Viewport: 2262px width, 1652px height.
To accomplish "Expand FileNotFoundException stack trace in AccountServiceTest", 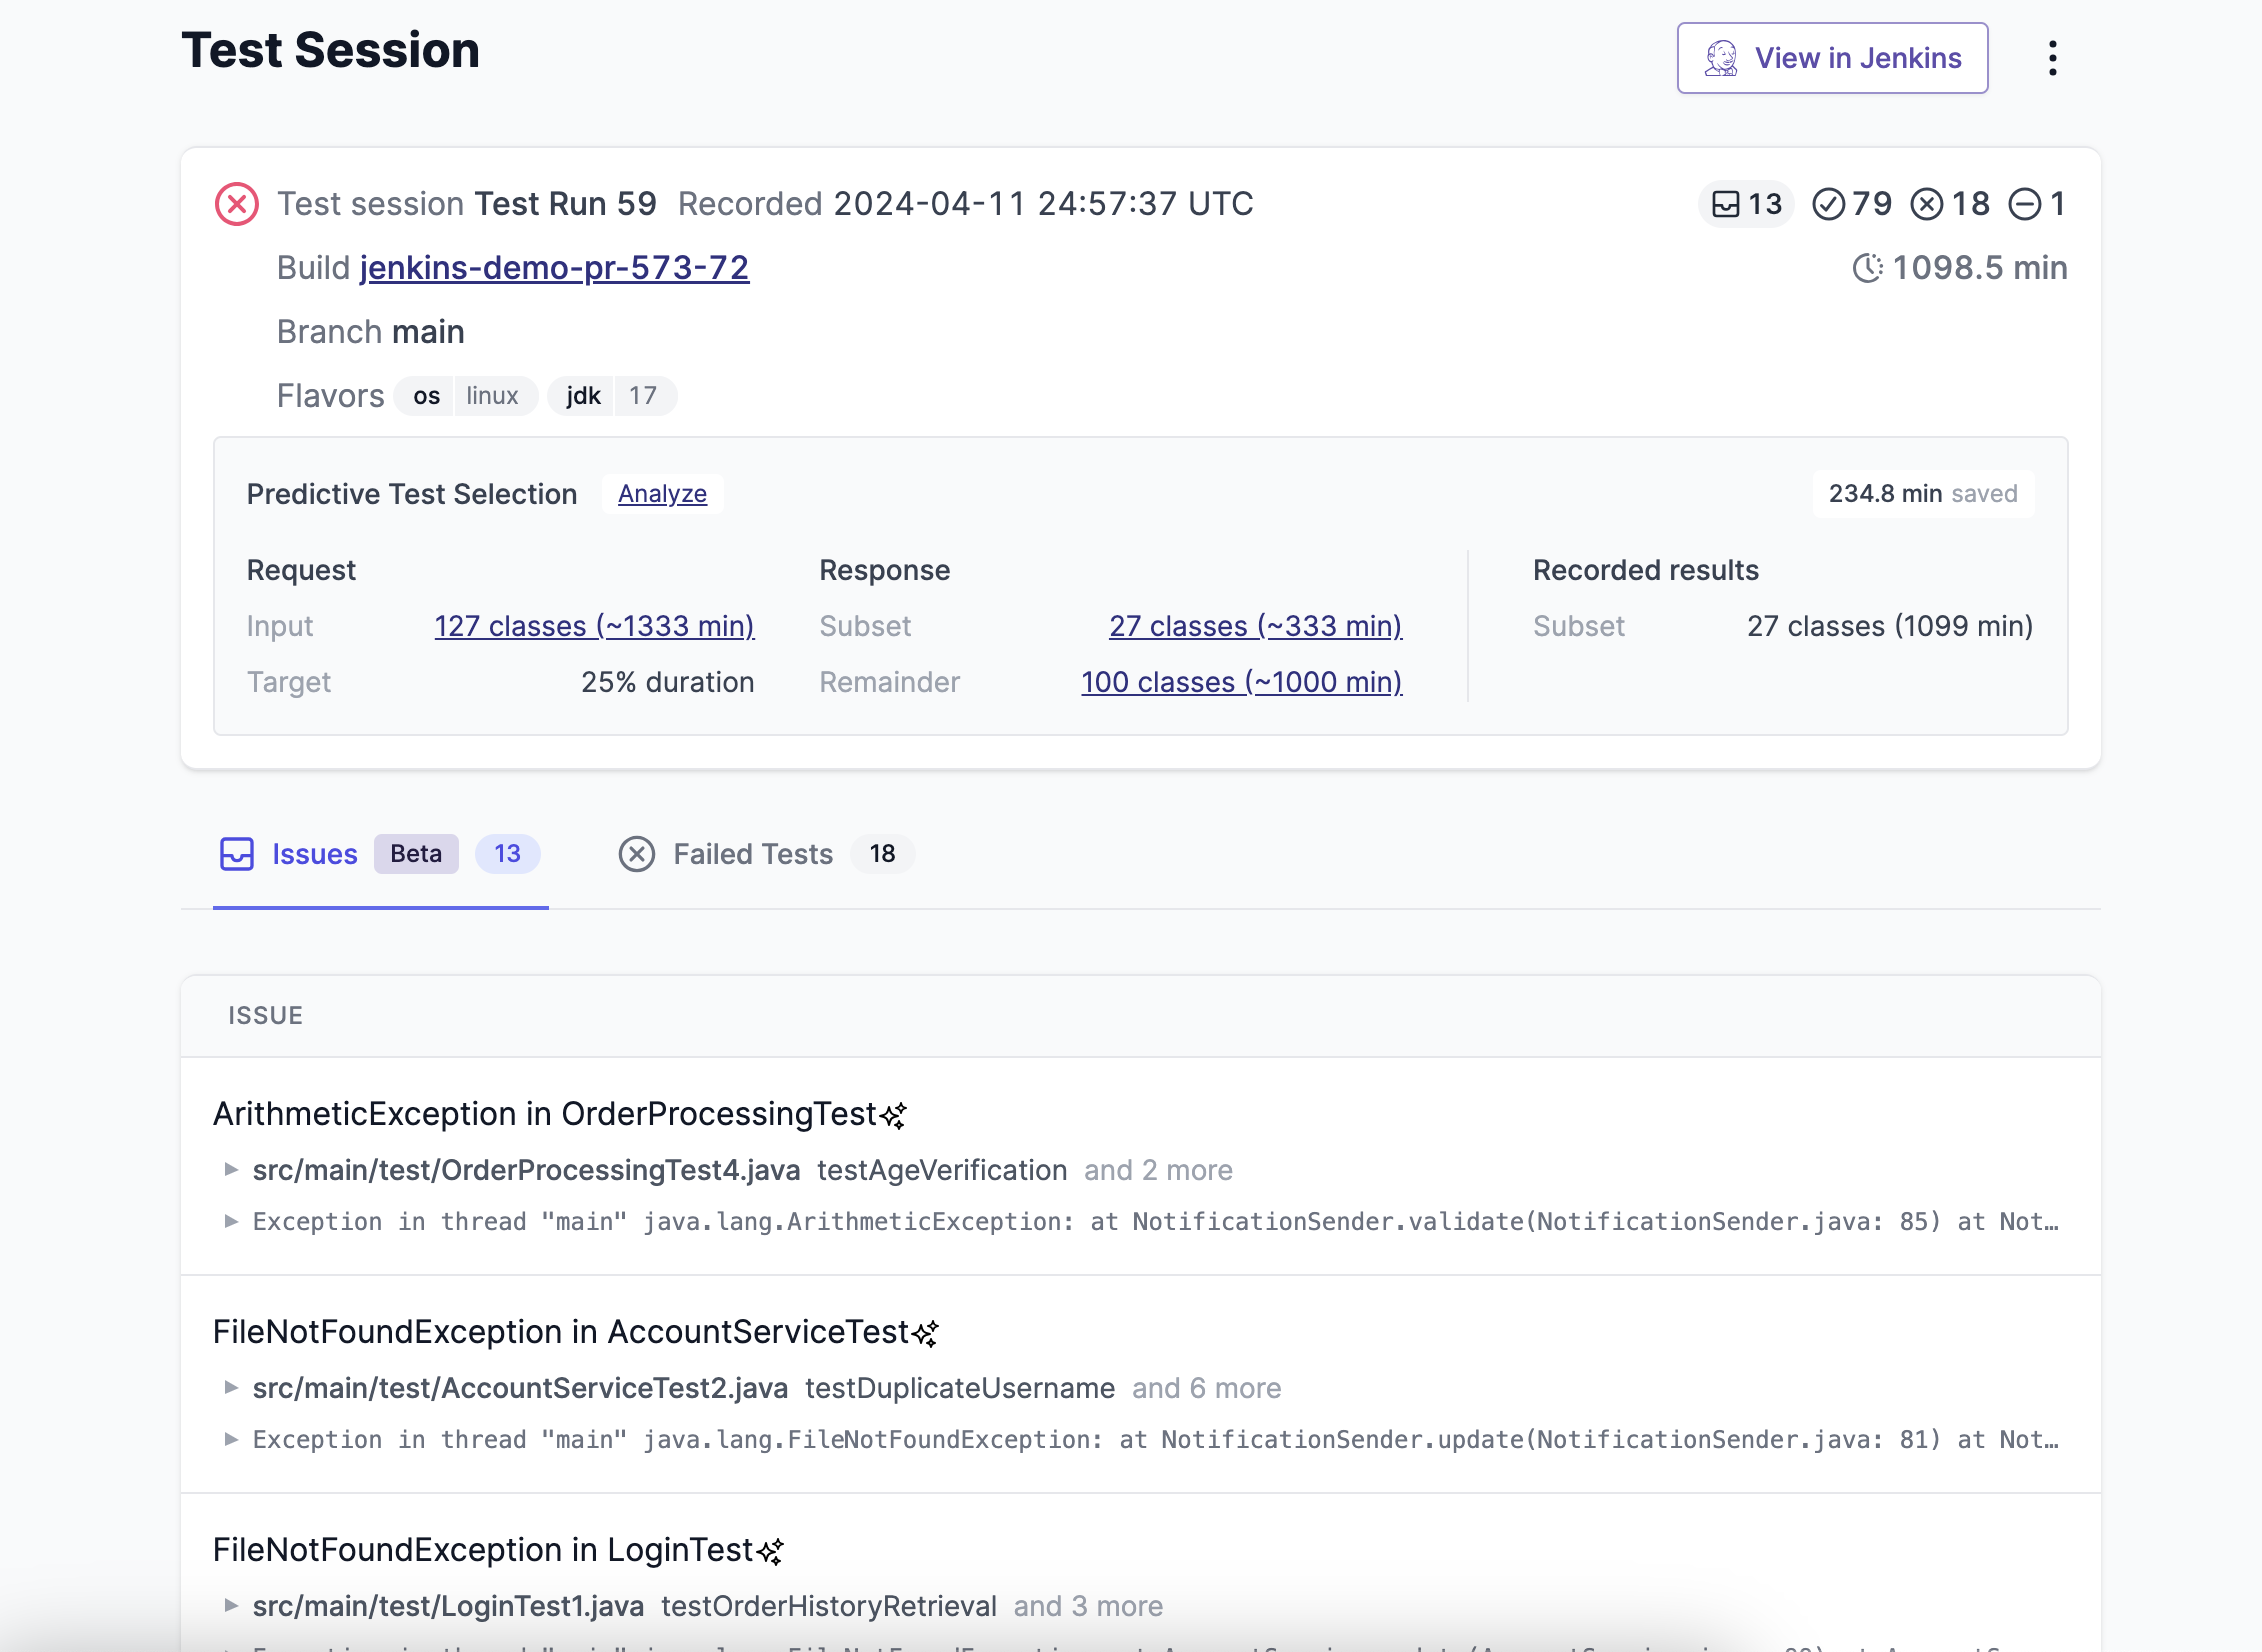I will [231, 1440].
